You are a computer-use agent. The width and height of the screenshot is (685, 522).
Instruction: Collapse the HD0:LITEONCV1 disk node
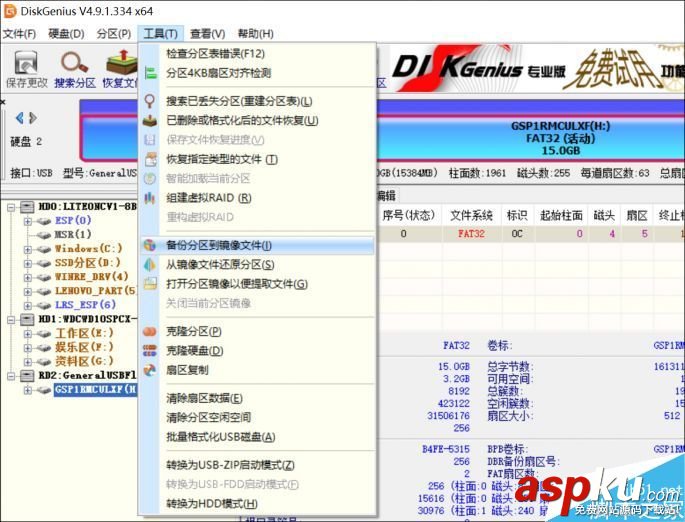(x=11, y=207)
